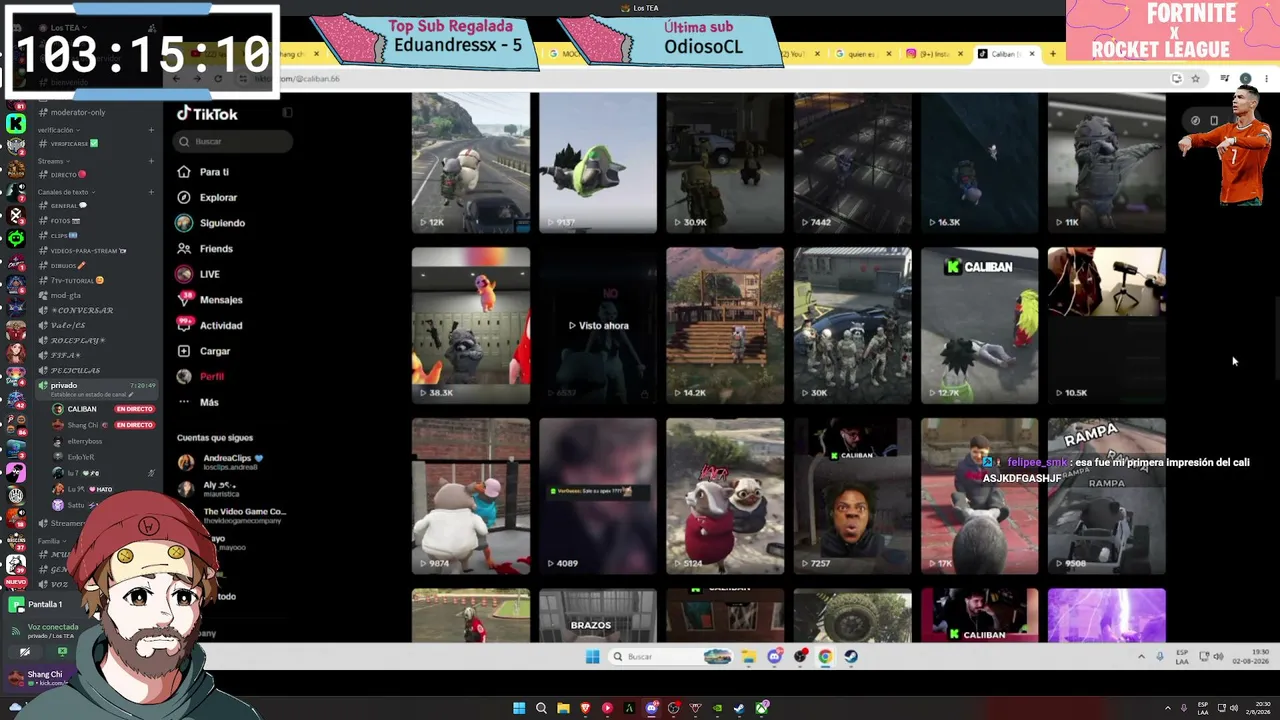Bookmark the page with the star icon
1280x720 pixels.
[1195, 78]
